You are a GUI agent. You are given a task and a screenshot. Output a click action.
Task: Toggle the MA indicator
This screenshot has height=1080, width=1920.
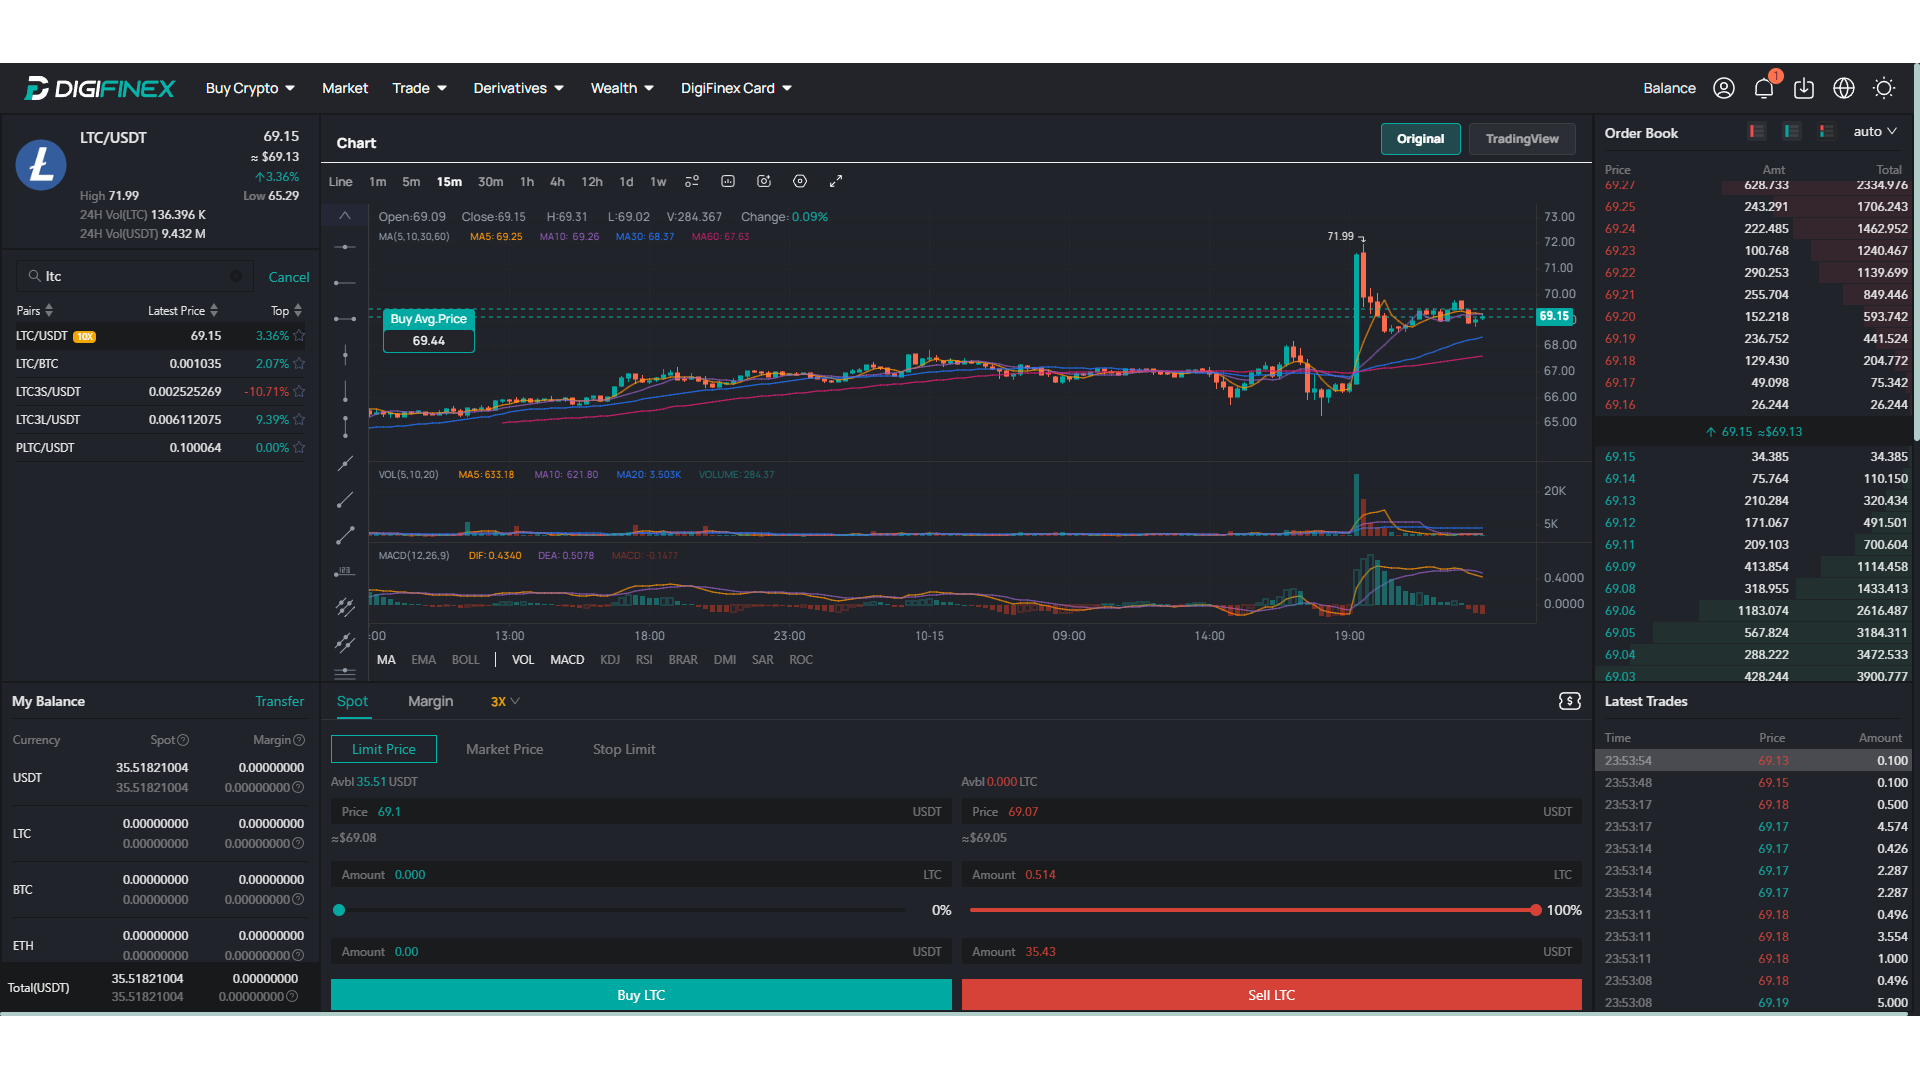pyautogui.click(x=386, y=660)
